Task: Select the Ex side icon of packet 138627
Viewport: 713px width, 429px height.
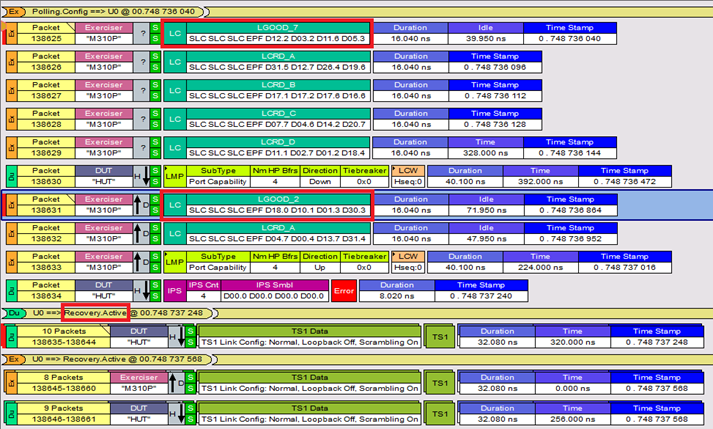Action: 11,91
